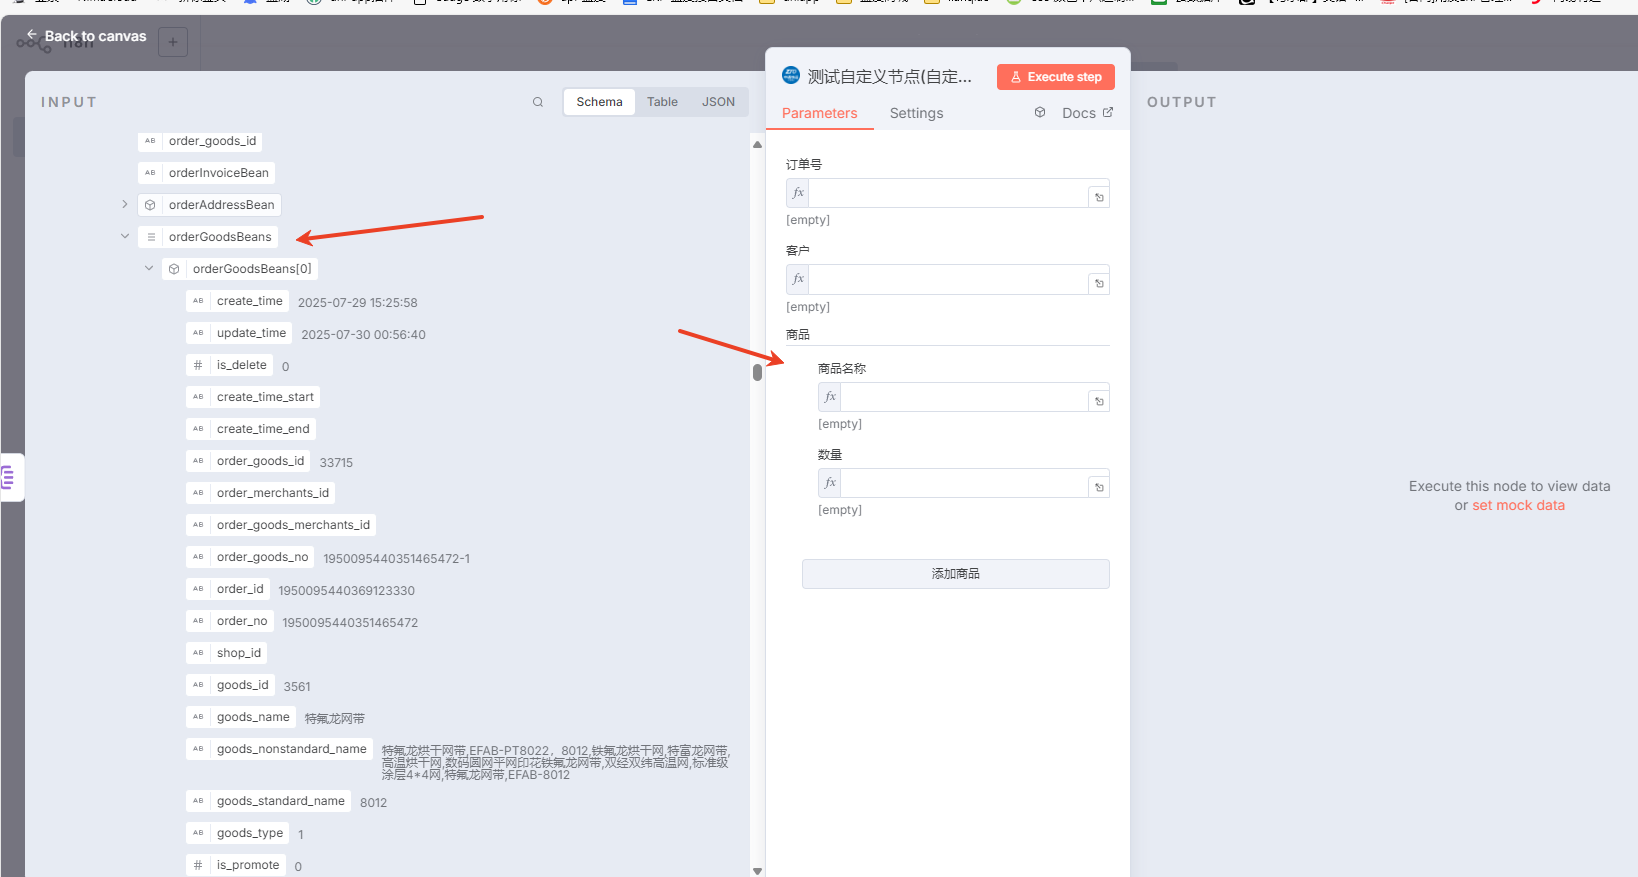The image size is (1638, 877).
Task: Click the fx icon of 数量 field
Action: coord(830,483)
